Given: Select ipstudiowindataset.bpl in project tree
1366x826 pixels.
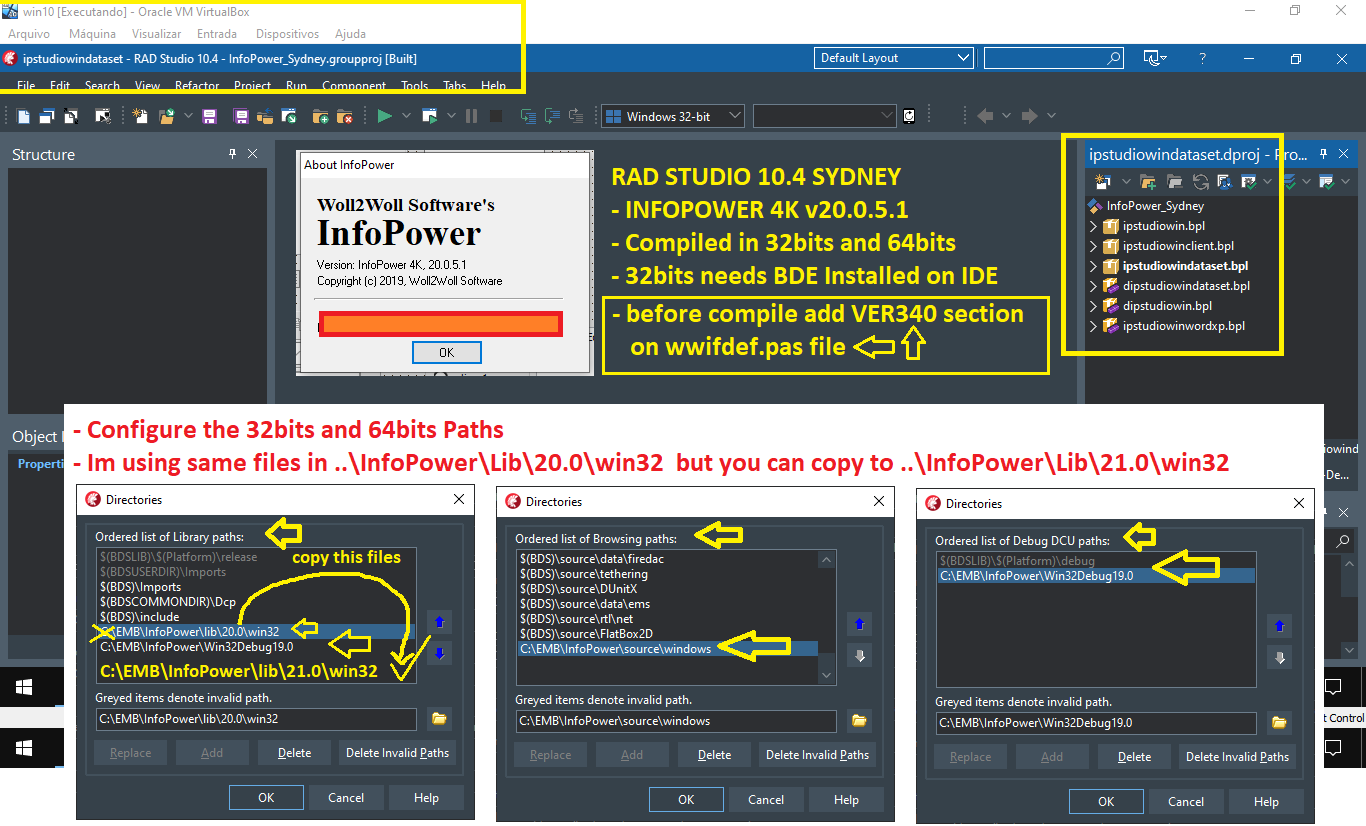Looking at the screenshot, I should [x=1185, y=266].
